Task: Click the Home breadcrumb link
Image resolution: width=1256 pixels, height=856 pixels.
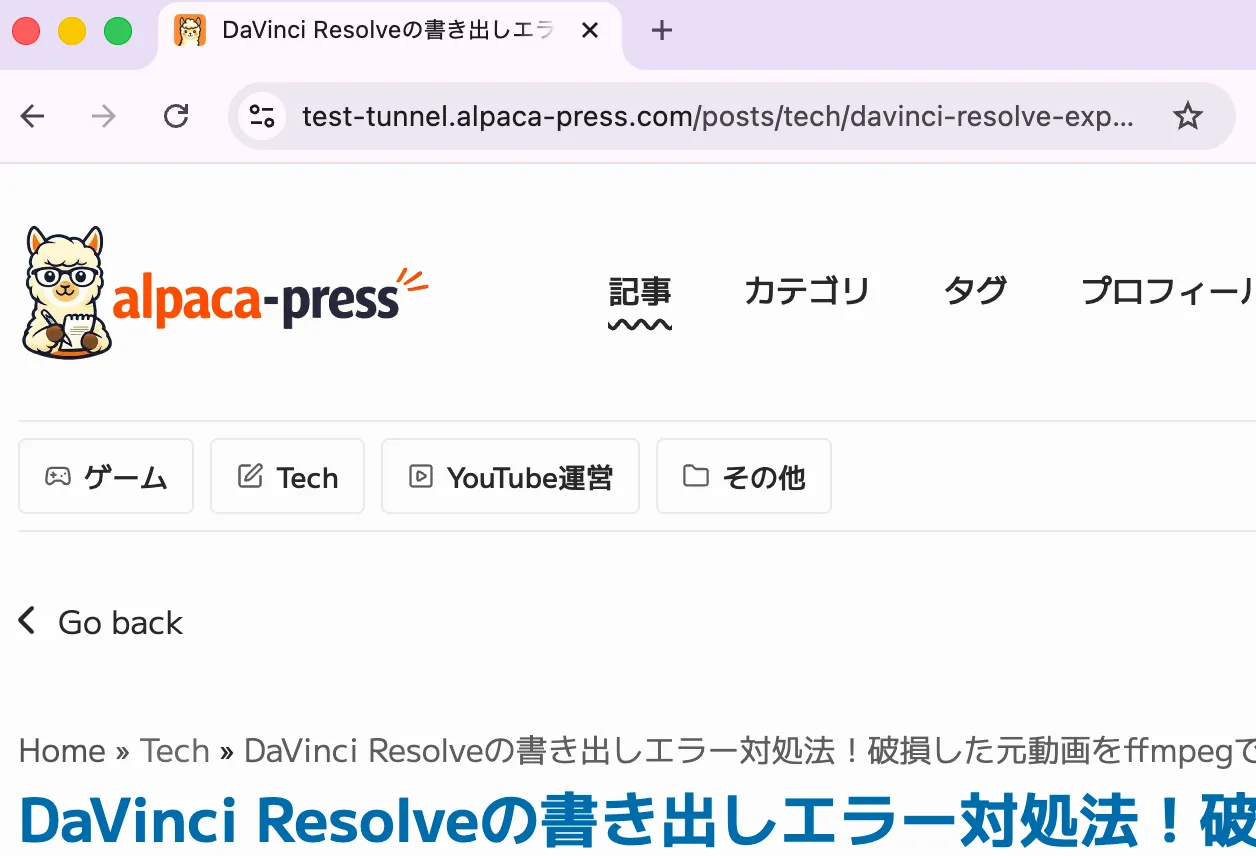Action: 62,750
